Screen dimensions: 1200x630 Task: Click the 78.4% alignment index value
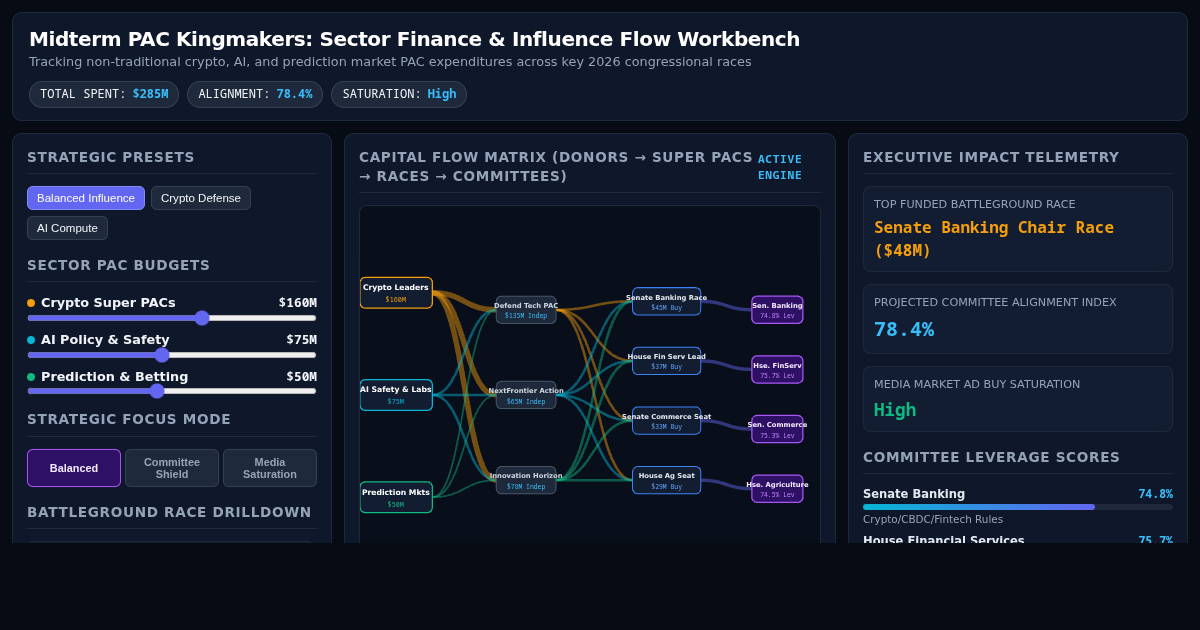[x=904, y=329]
